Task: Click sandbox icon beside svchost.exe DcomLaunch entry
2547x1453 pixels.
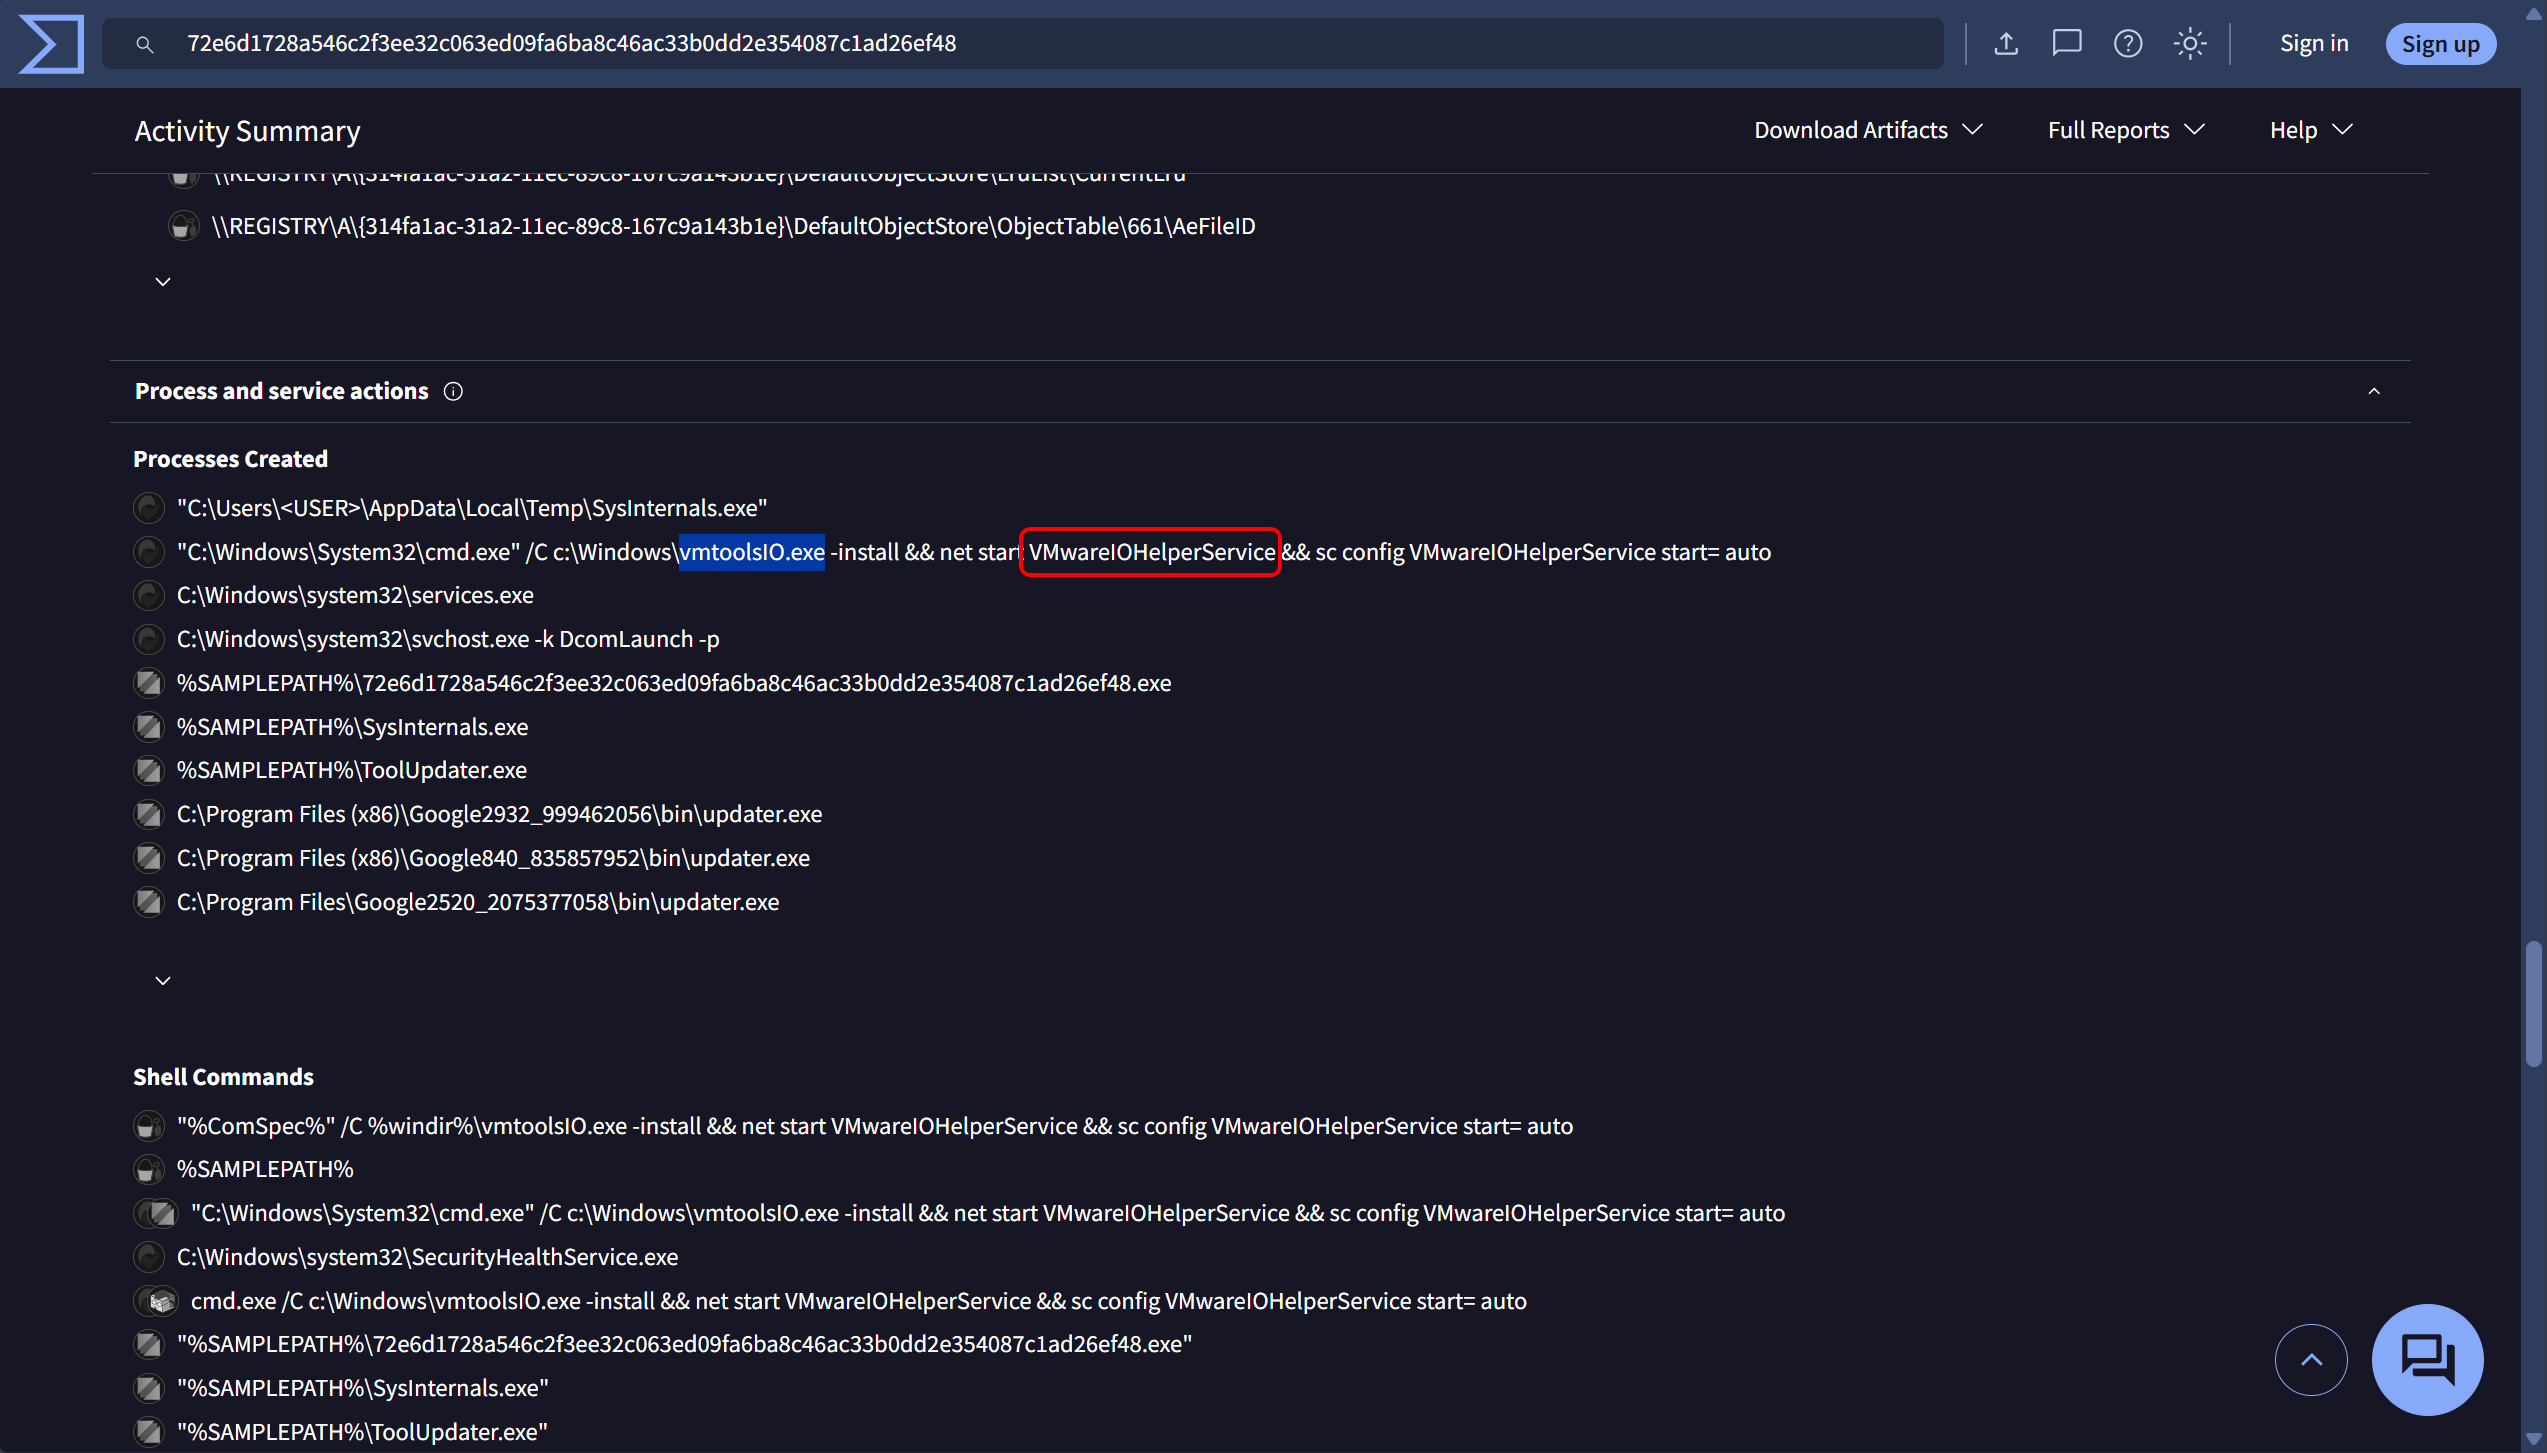Action: [149, 639]
